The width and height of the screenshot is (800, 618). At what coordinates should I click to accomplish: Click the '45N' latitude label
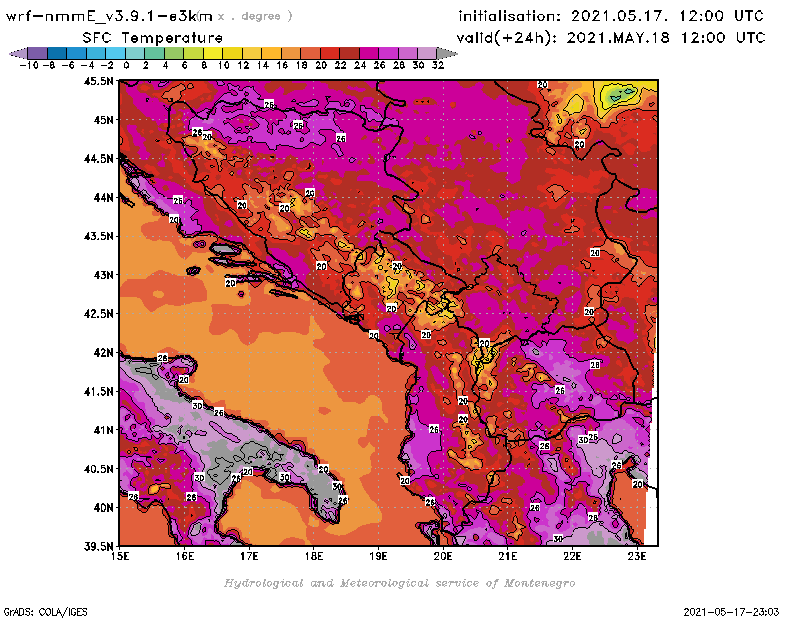click(x=103, y=120)
